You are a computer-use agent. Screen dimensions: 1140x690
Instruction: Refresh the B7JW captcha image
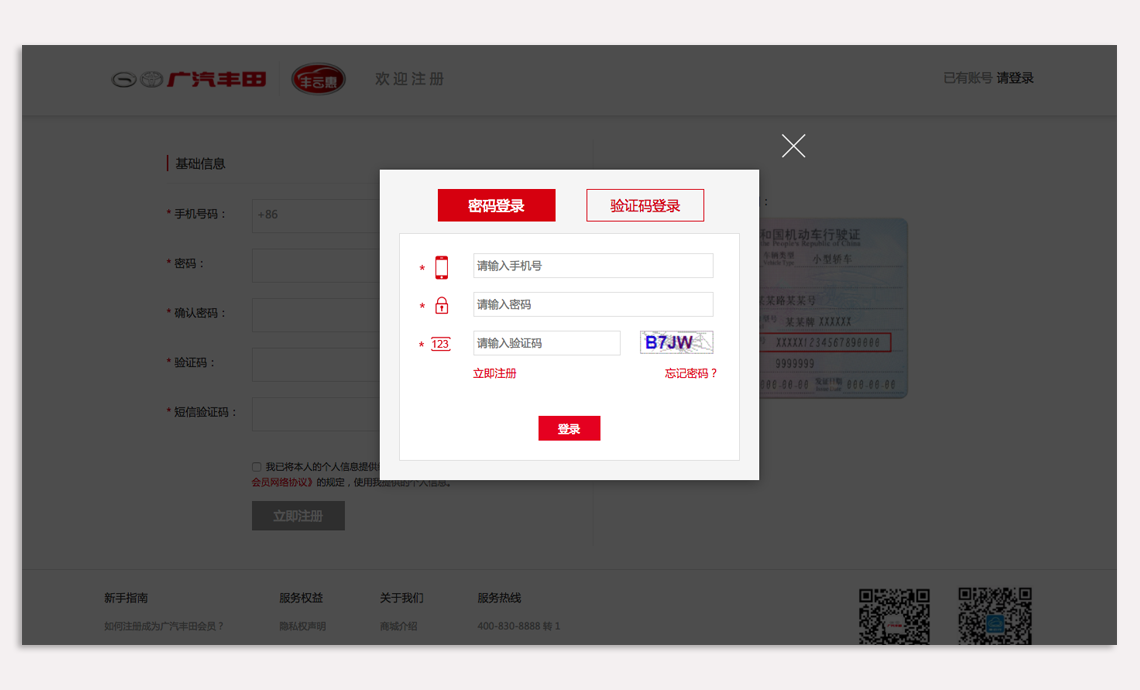(676, 343)
